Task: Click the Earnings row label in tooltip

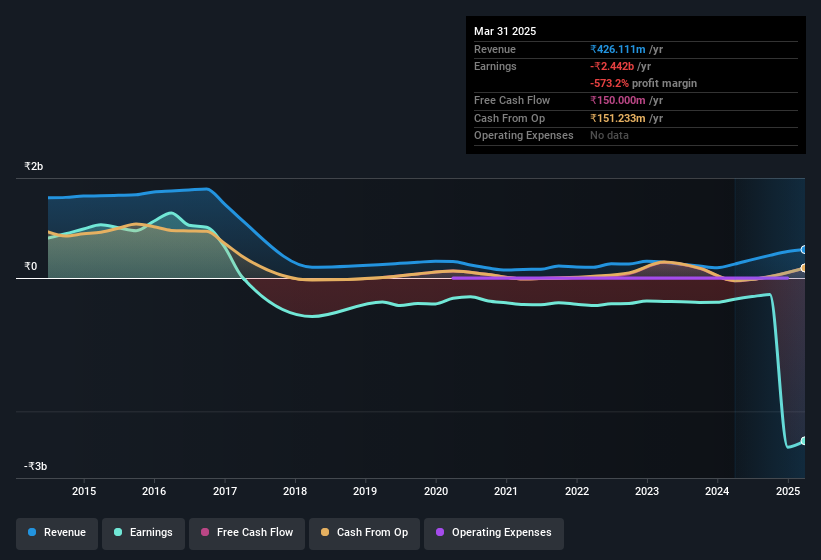Action: point(495,66)
